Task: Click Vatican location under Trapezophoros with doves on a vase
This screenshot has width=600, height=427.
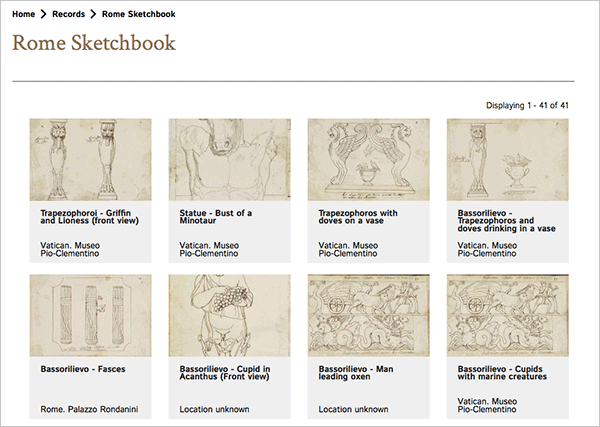Action: coord(348,249)
